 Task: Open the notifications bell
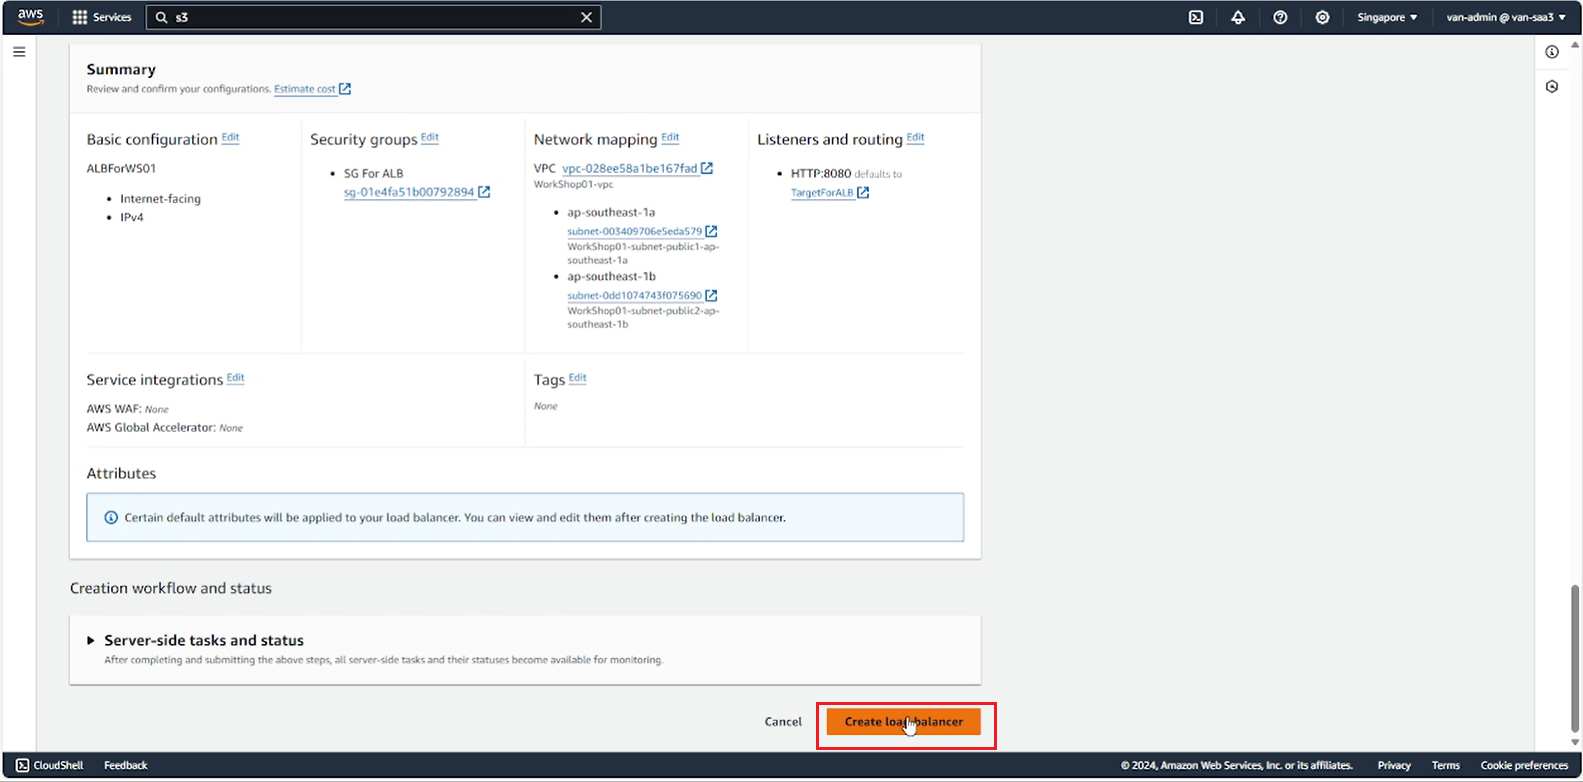click(x=1238, y=17)
